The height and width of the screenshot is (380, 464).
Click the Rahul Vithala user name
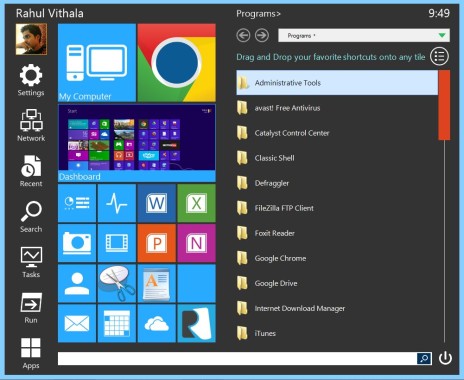point(50,13)
